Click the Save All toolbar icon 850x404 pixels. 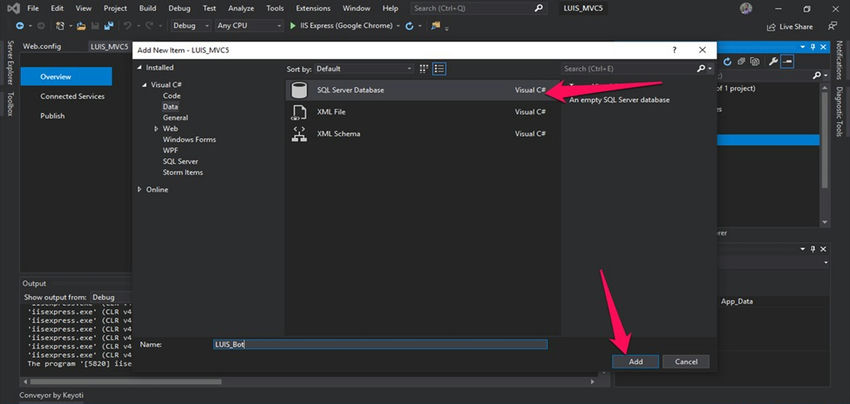108,25
